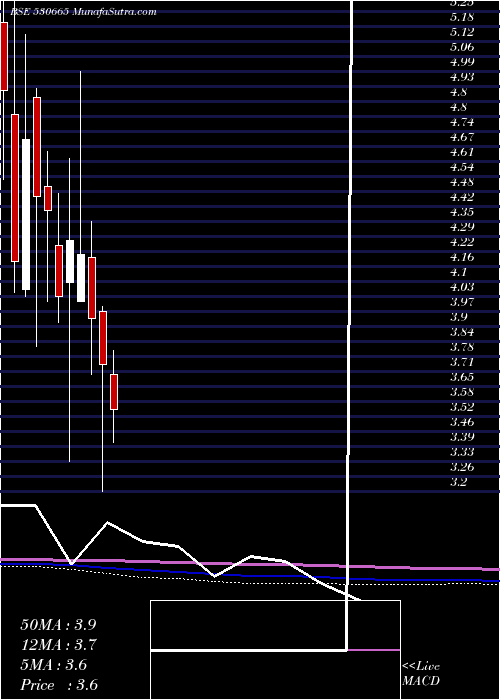500x700 pixels.
Task: Select the 4.03 price axis label
Action: [462, 287]
